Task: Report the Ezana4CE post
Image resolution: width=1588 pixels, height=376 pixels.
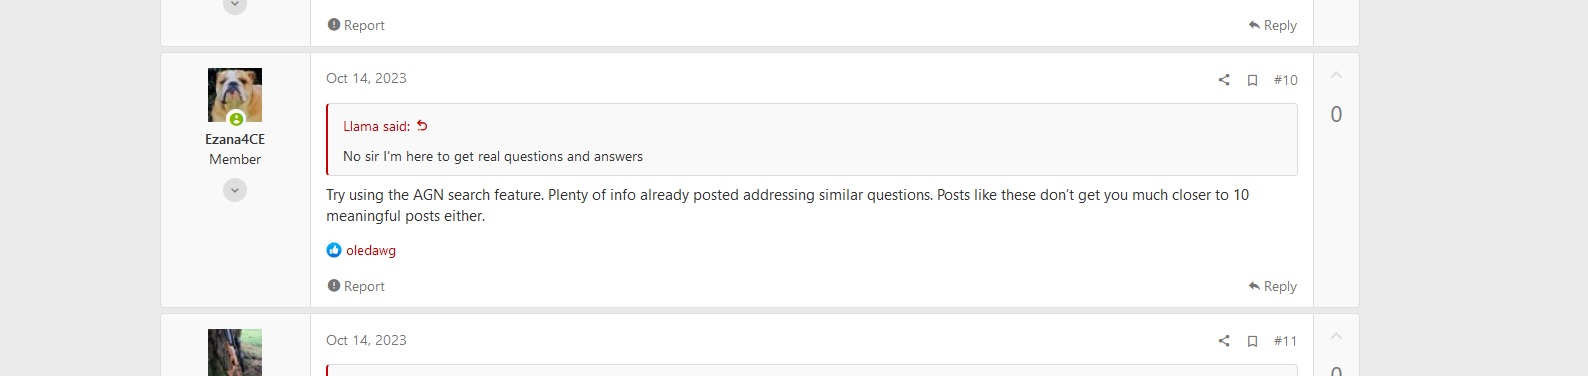Action: 356,286
